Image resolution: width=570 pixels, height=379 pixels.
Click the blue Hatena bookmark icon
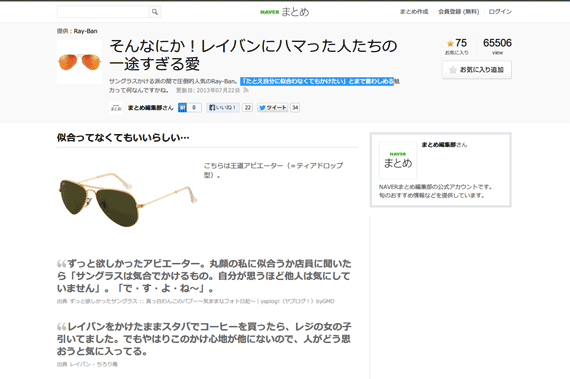tap(182, 108)
